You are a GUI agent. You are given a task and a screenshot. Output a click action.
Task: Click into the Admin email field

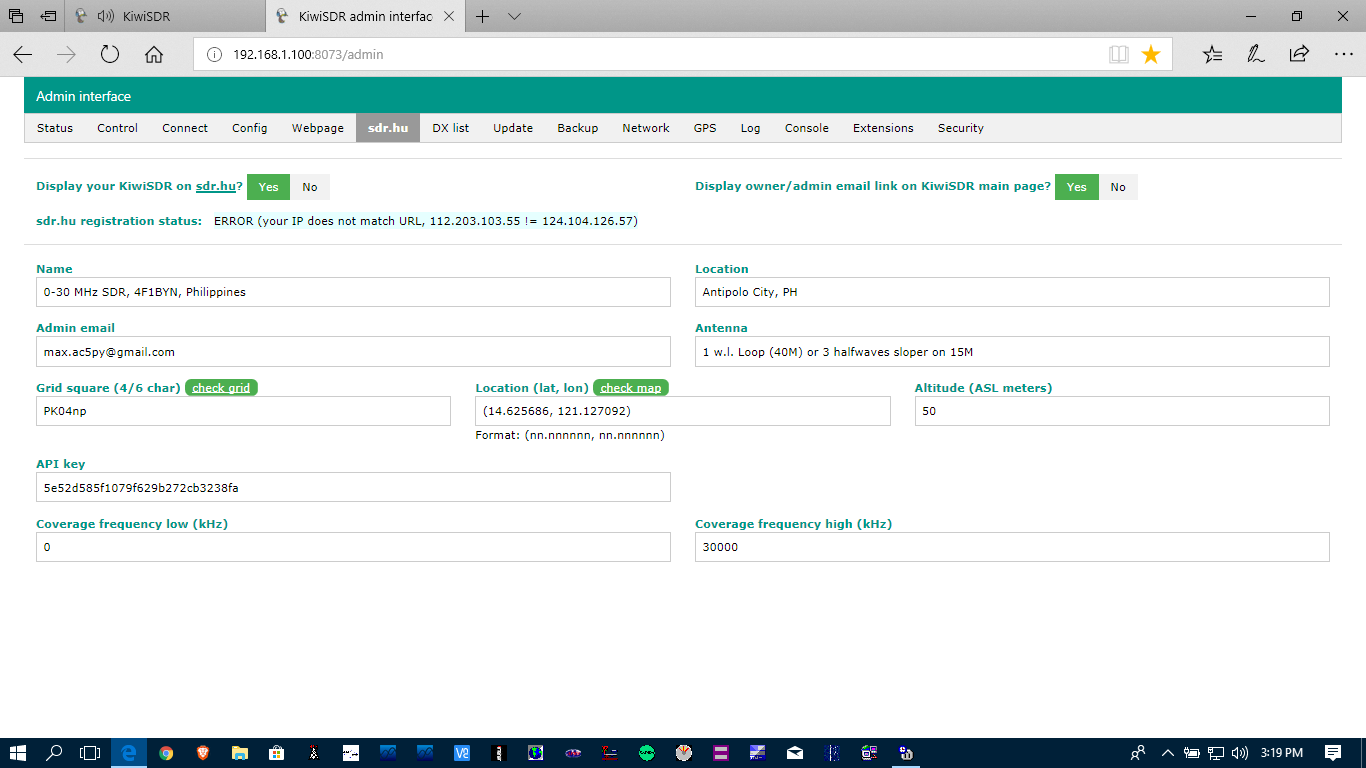(x=353, y=352)
